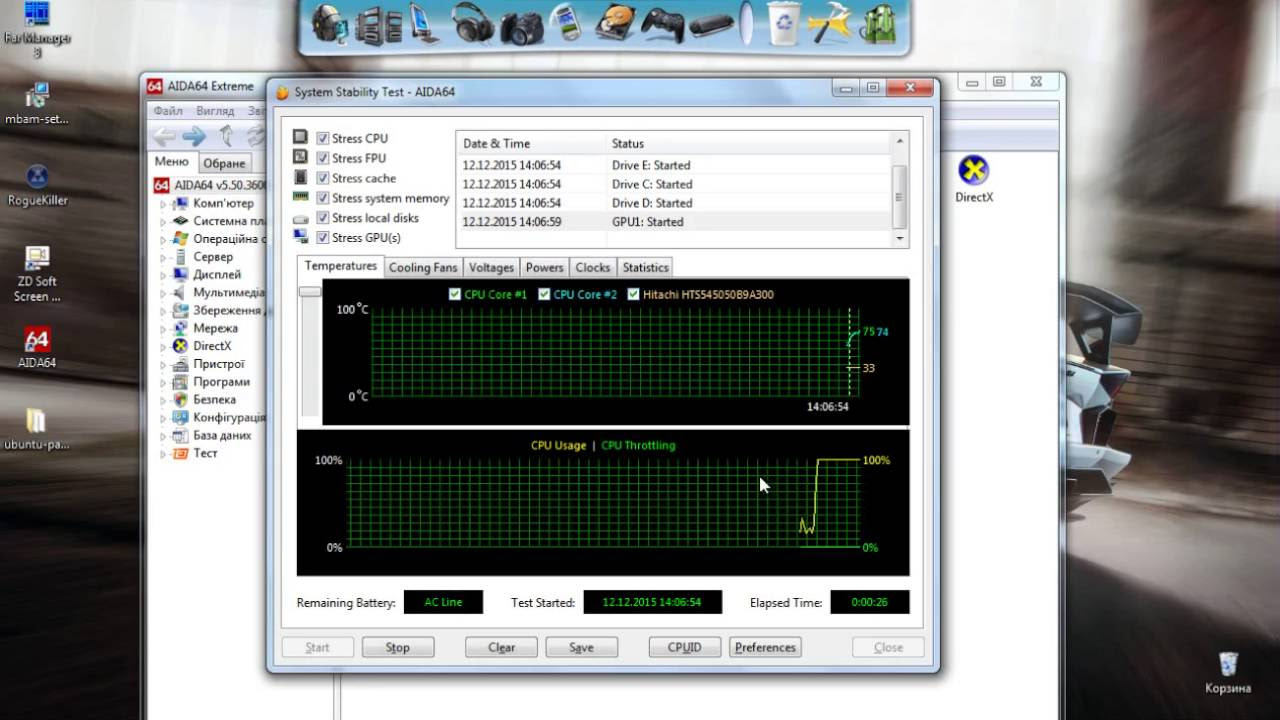Open Statistics tab
Image resolution: width=1280 pixels, height=720 pixels.
tap(645, 267)
